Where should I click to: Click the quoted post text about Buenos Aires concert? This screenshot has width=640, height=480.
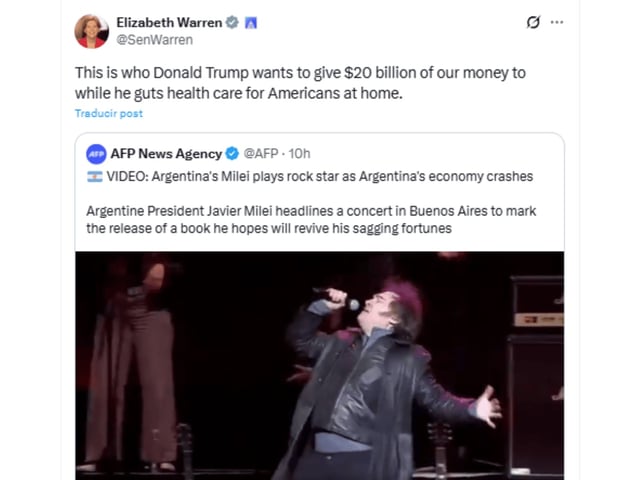(311, 220)
